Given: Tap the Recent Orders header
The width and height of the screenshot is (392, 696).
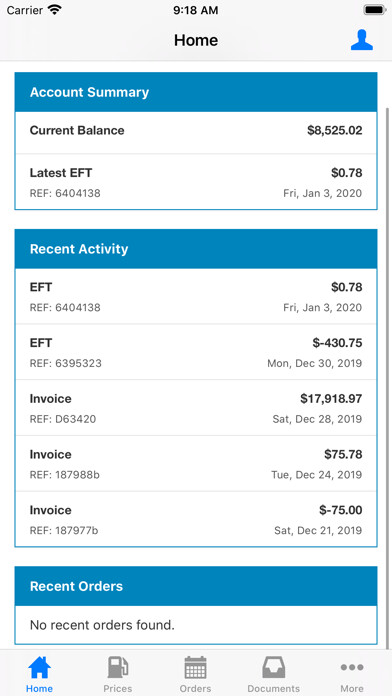Looking at the screenshot, I should 196,586.
